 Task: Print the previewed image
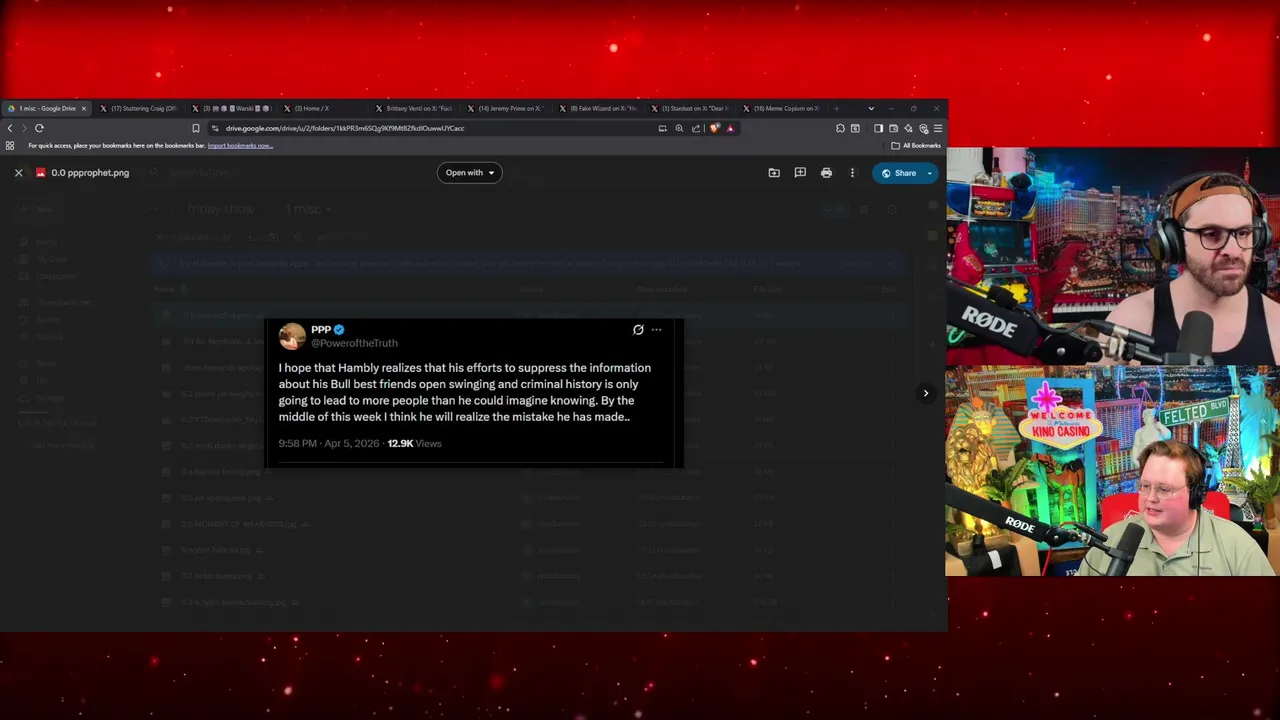point(826,173)
